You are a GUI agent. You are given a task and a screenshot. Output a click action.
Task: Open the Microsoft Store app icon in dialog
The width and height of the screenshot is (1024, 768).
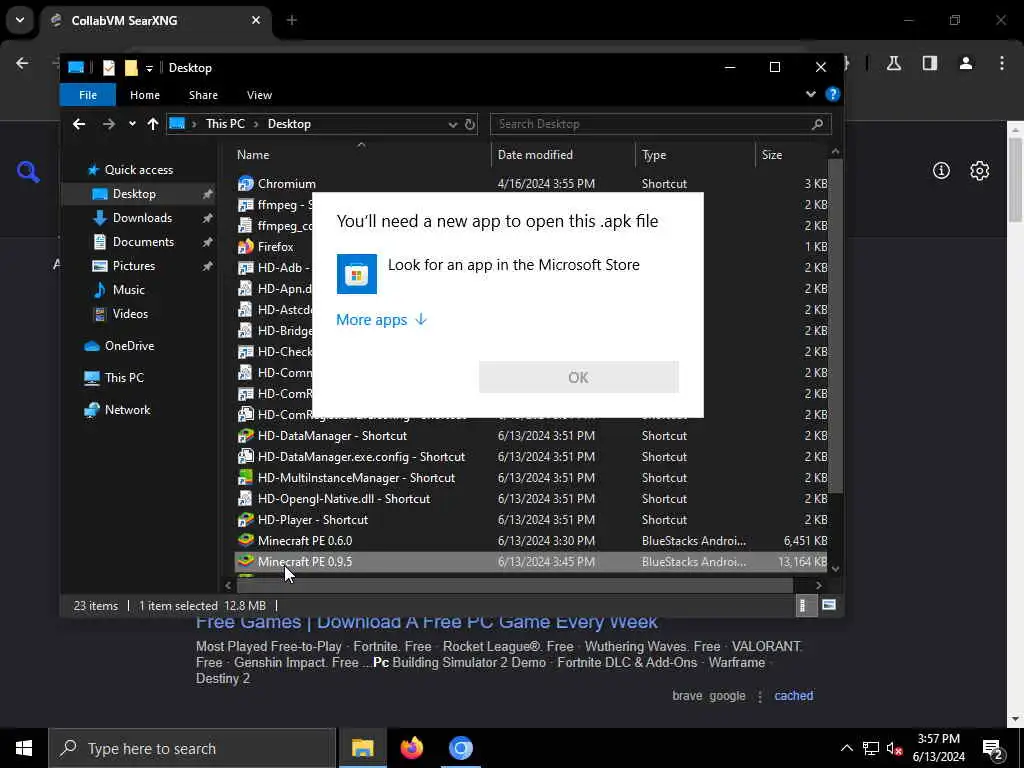[x=357, y=274]
